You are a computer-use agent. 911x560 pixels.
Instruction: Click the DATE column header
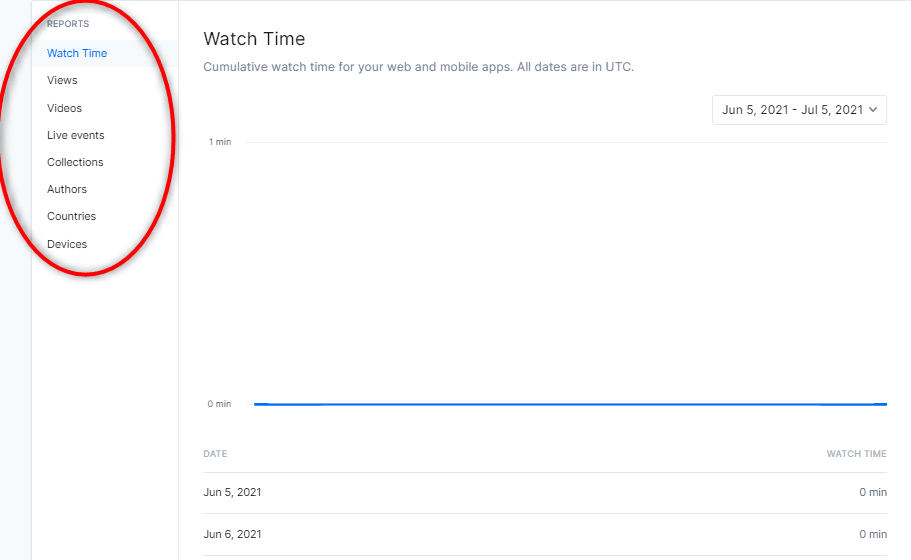point(215,454)
